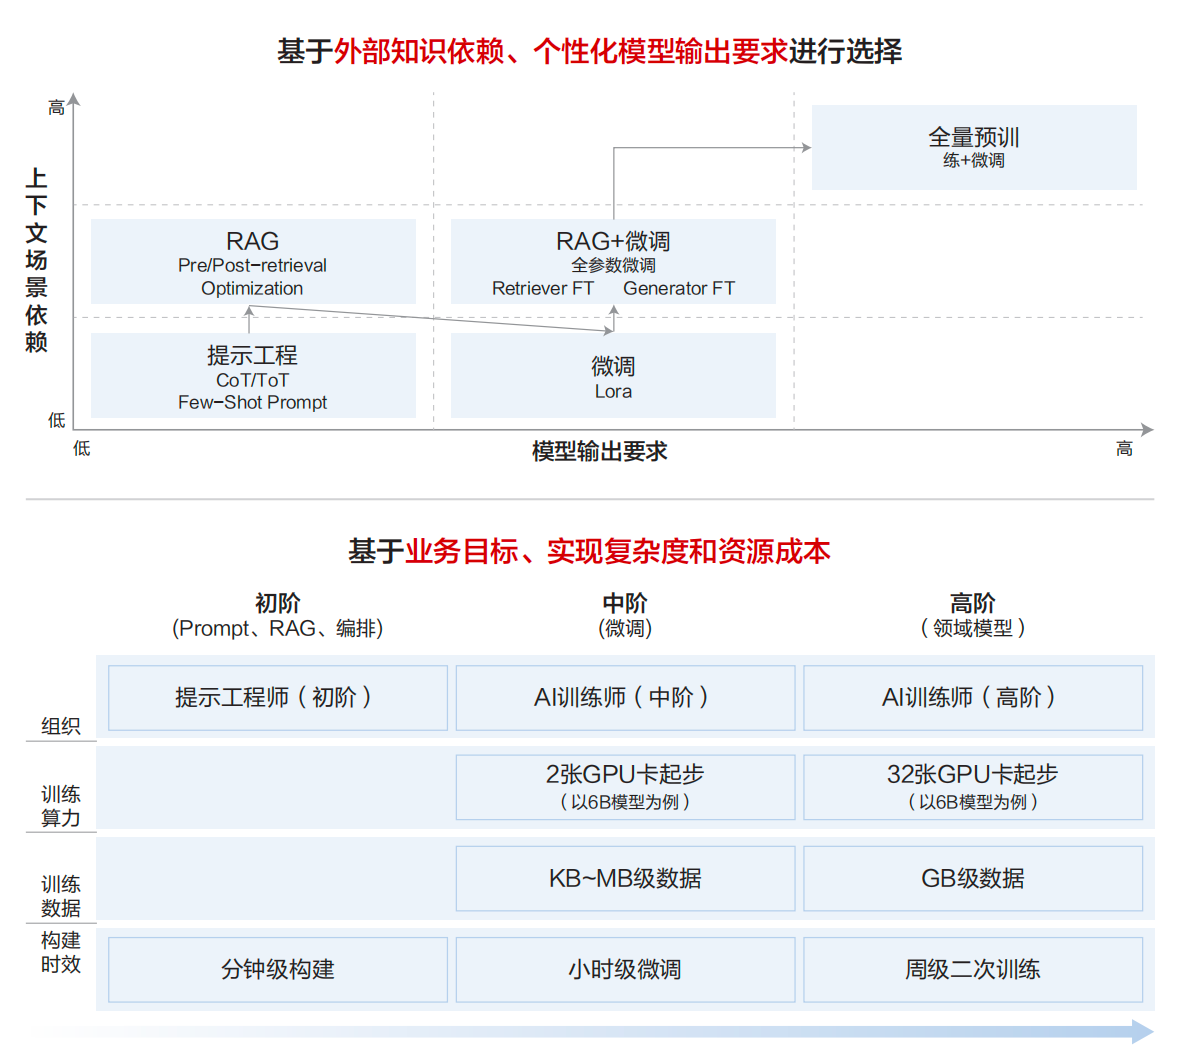This screenshot has height=1054, width=1192.
Task: Click the 2张GPU卡起步 cell
Action: 625,787
